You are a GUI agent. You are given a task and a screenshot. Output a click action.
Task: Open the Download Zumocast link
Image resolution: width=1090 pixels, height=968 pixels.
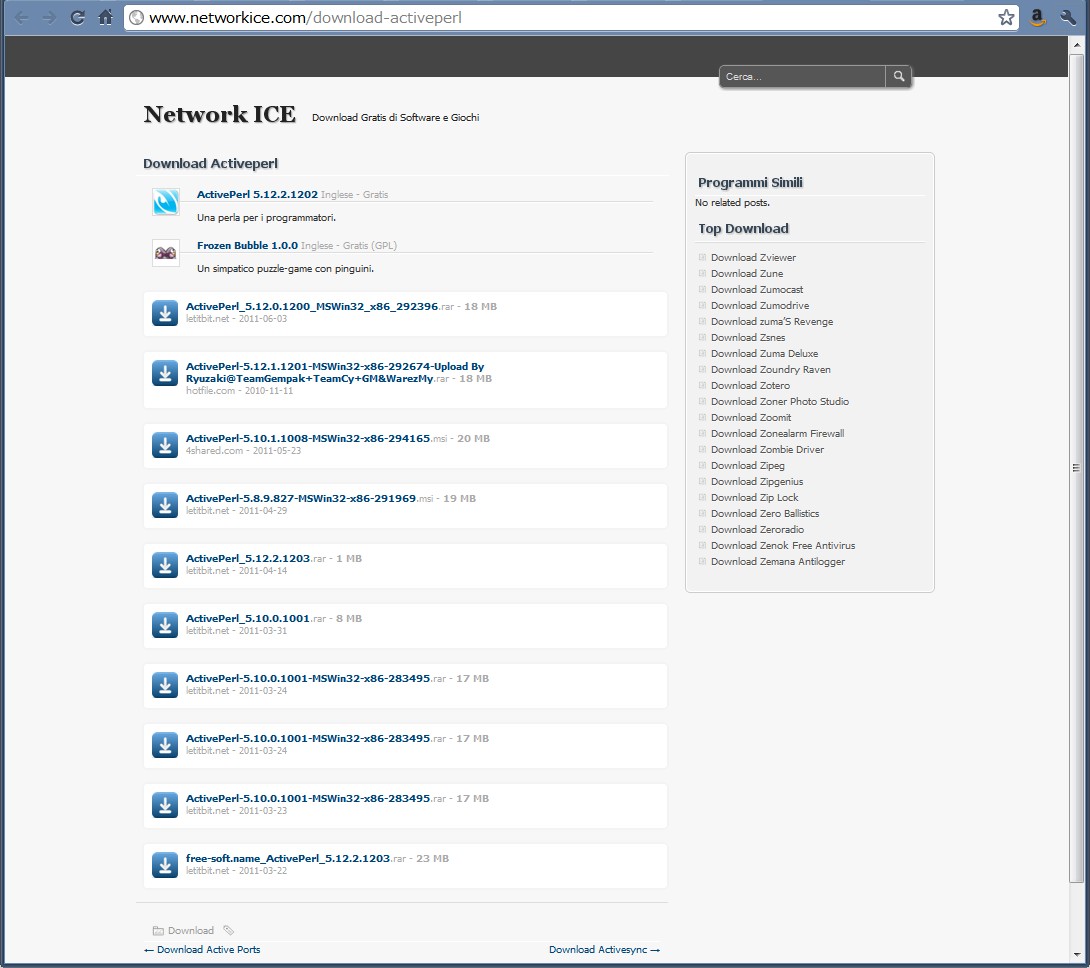(756, 289)
